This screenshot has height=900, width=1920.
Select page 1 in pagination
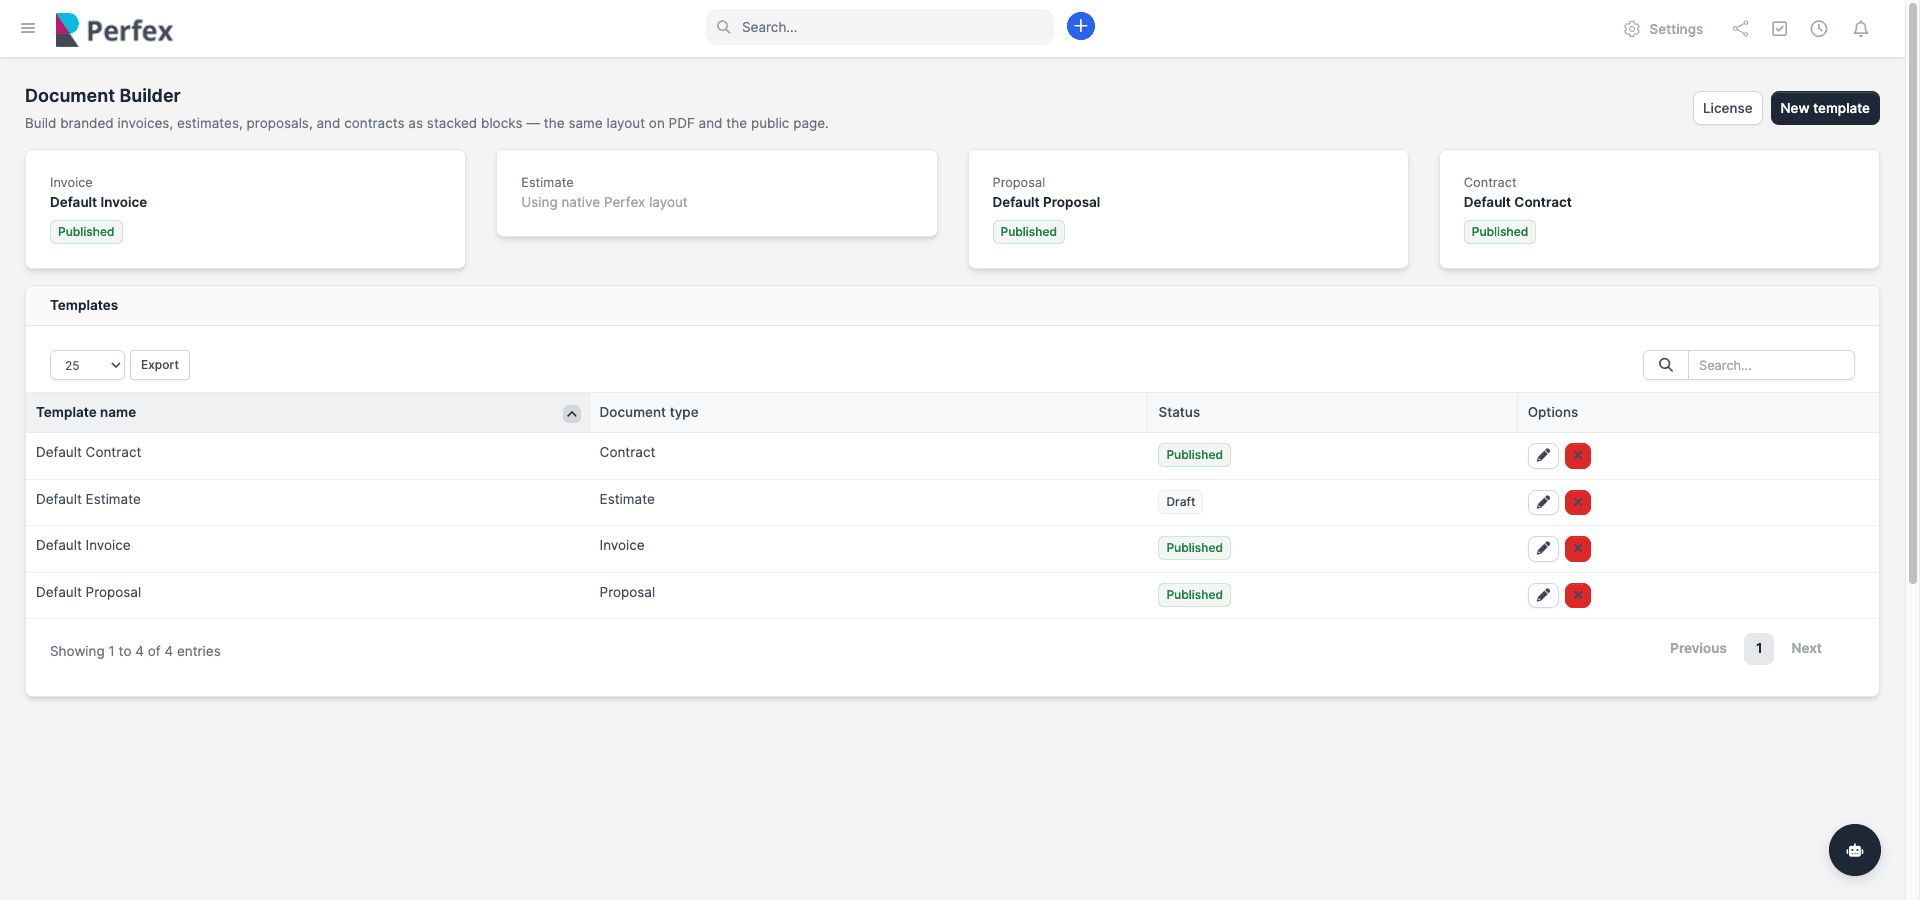click(x=1759, y=648)
